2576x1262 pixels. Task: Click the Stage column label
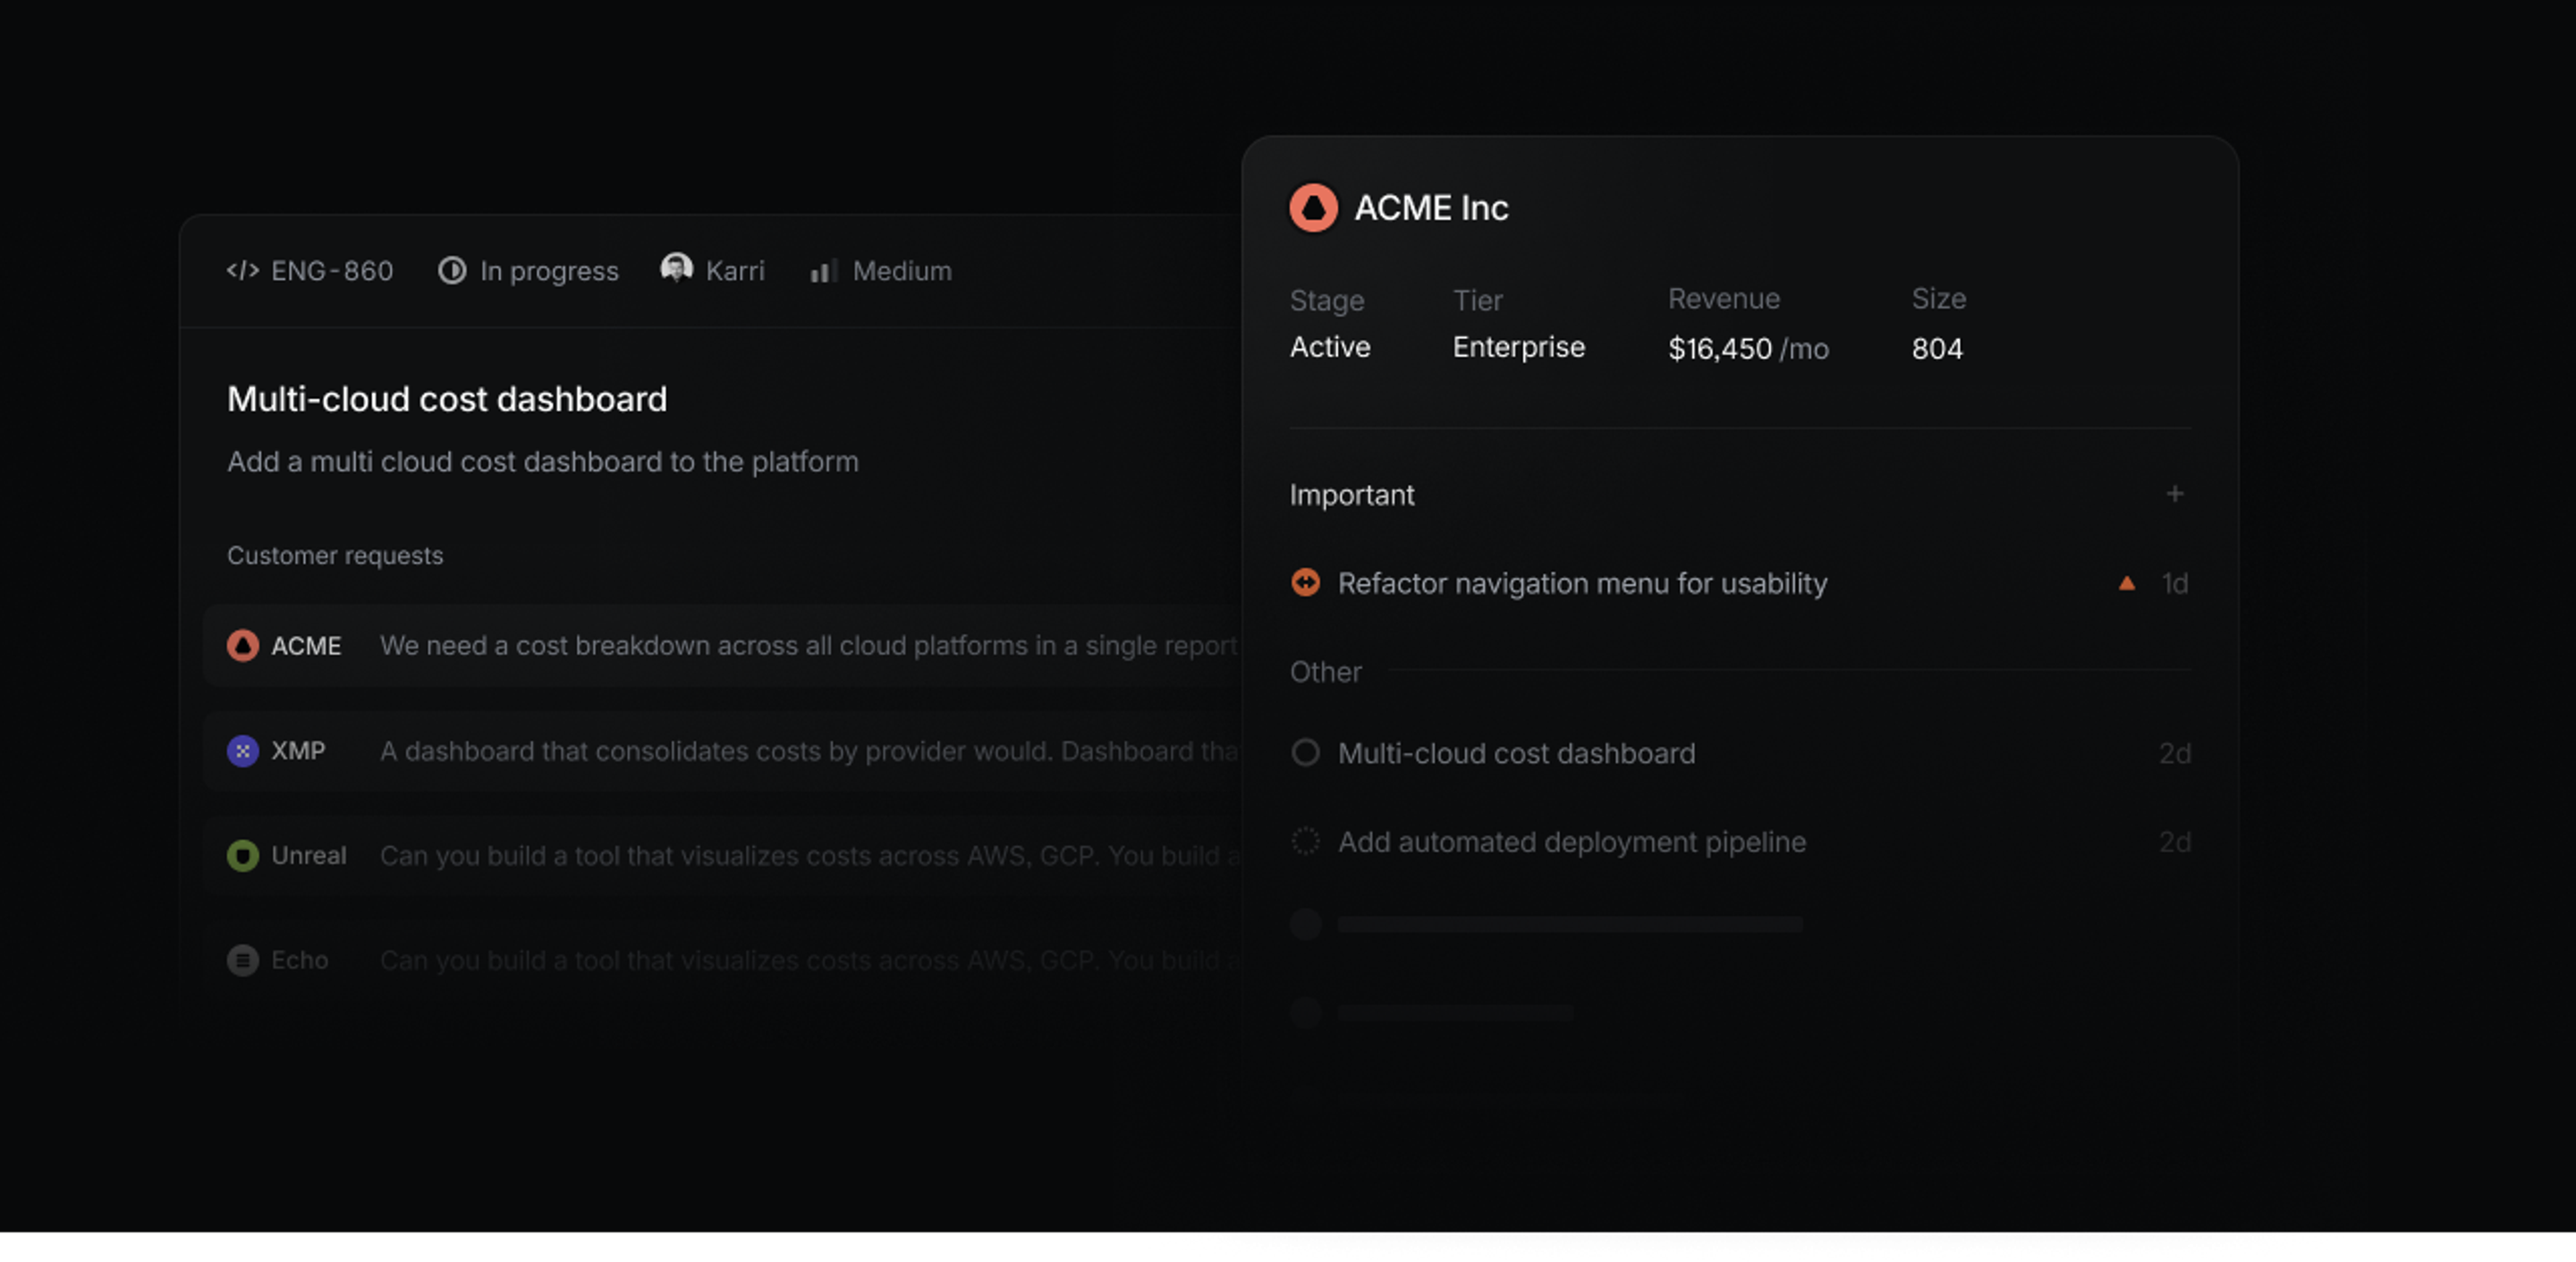pyautogui.click(x=1326, y=301)
